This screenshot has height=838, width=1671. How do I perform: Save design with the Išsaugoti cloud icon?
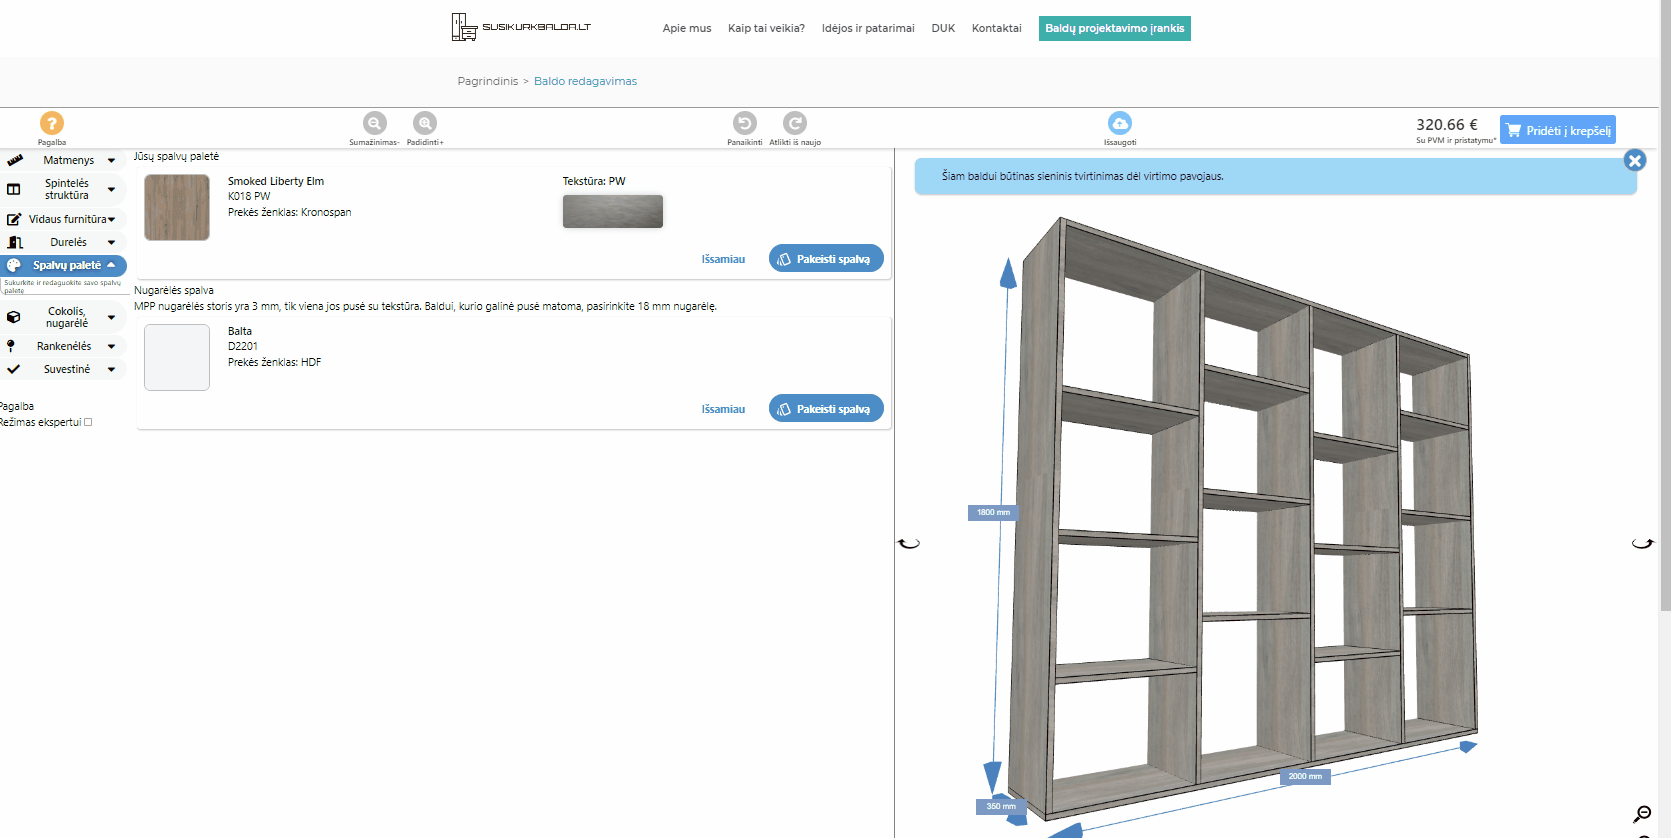pos(1120,123)
